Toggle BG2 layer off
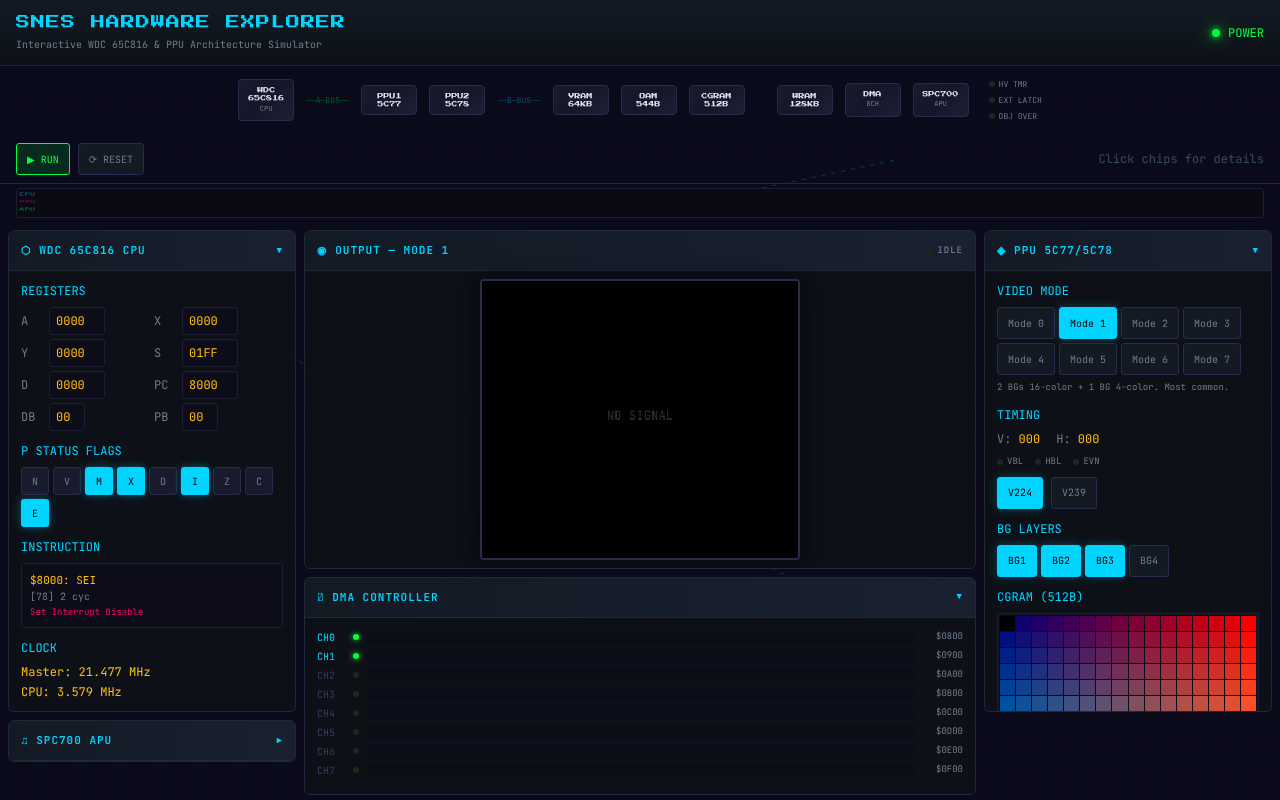Viewport: 1280px width, 800px height. (x=1060, y=561)
